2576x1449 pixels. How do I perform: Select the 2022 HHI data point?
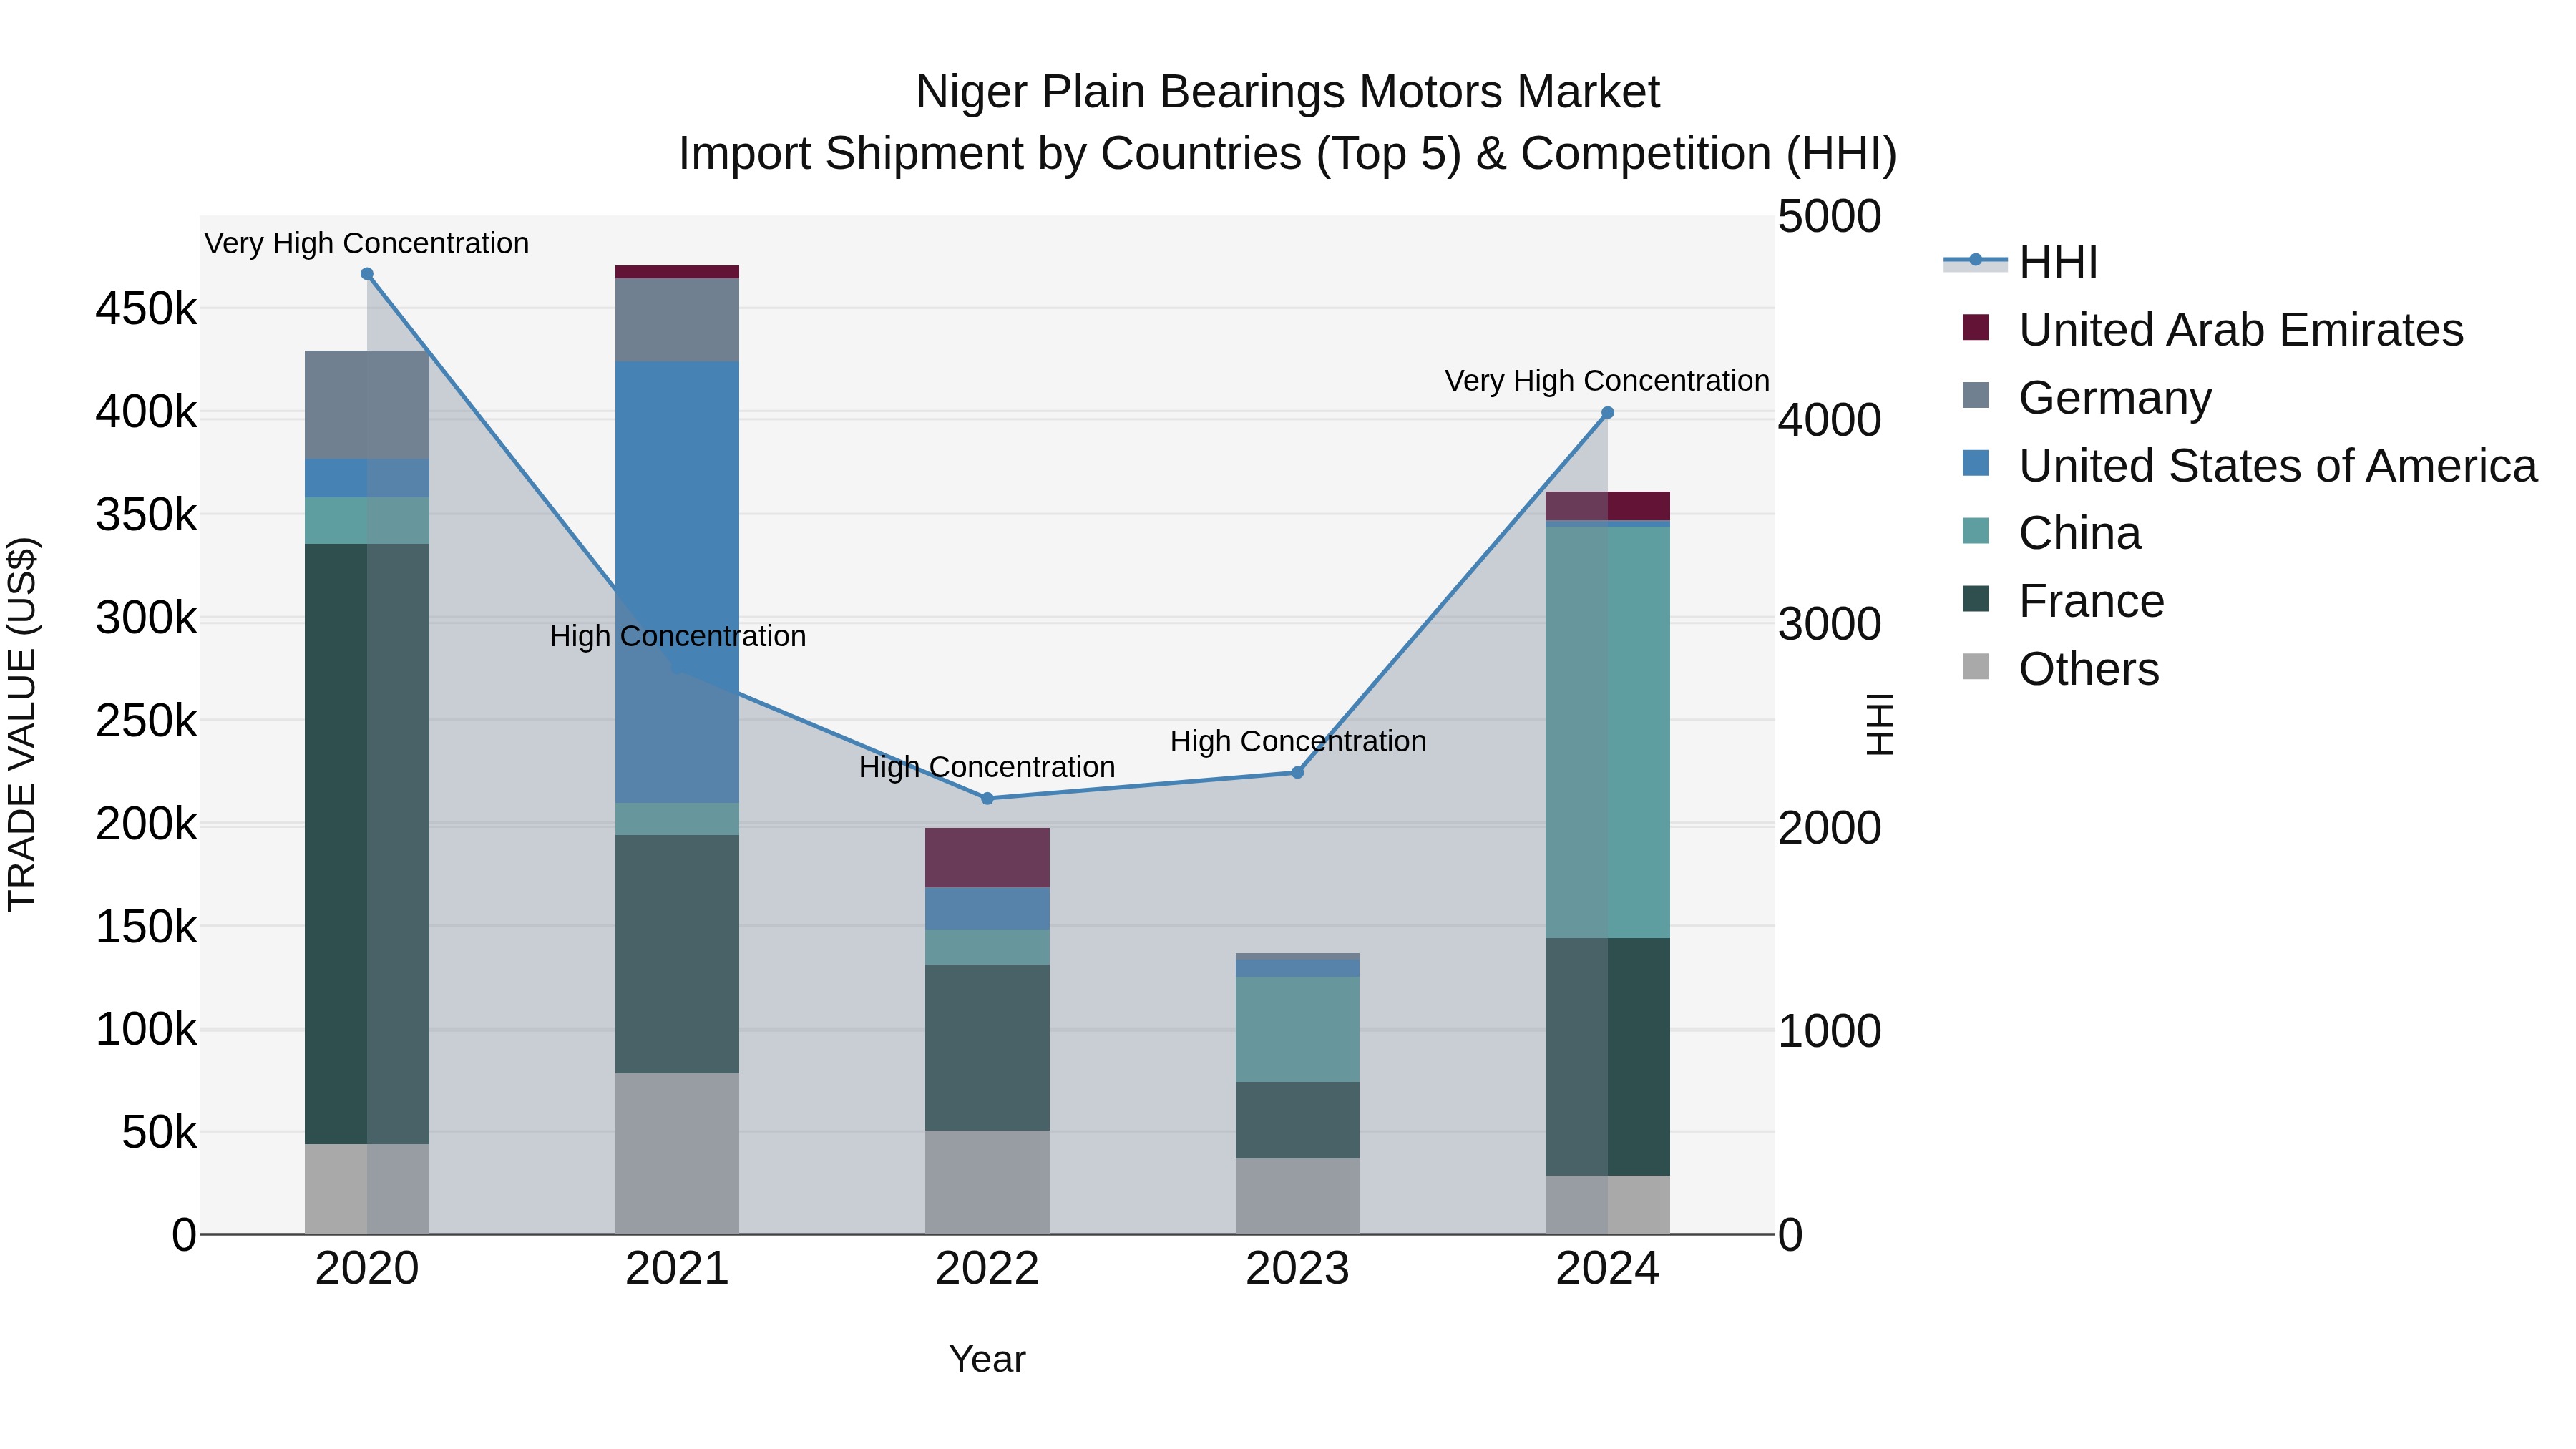[987, 798]
